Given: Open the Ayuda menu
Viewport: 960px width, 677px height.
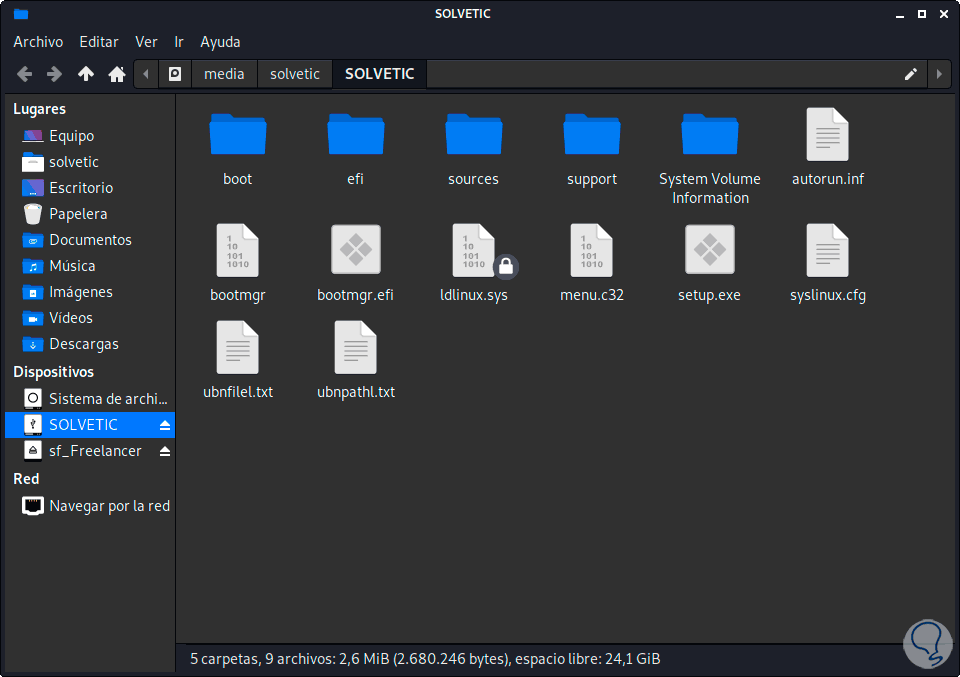Looking at the screenshot, I should pos(220,42).
